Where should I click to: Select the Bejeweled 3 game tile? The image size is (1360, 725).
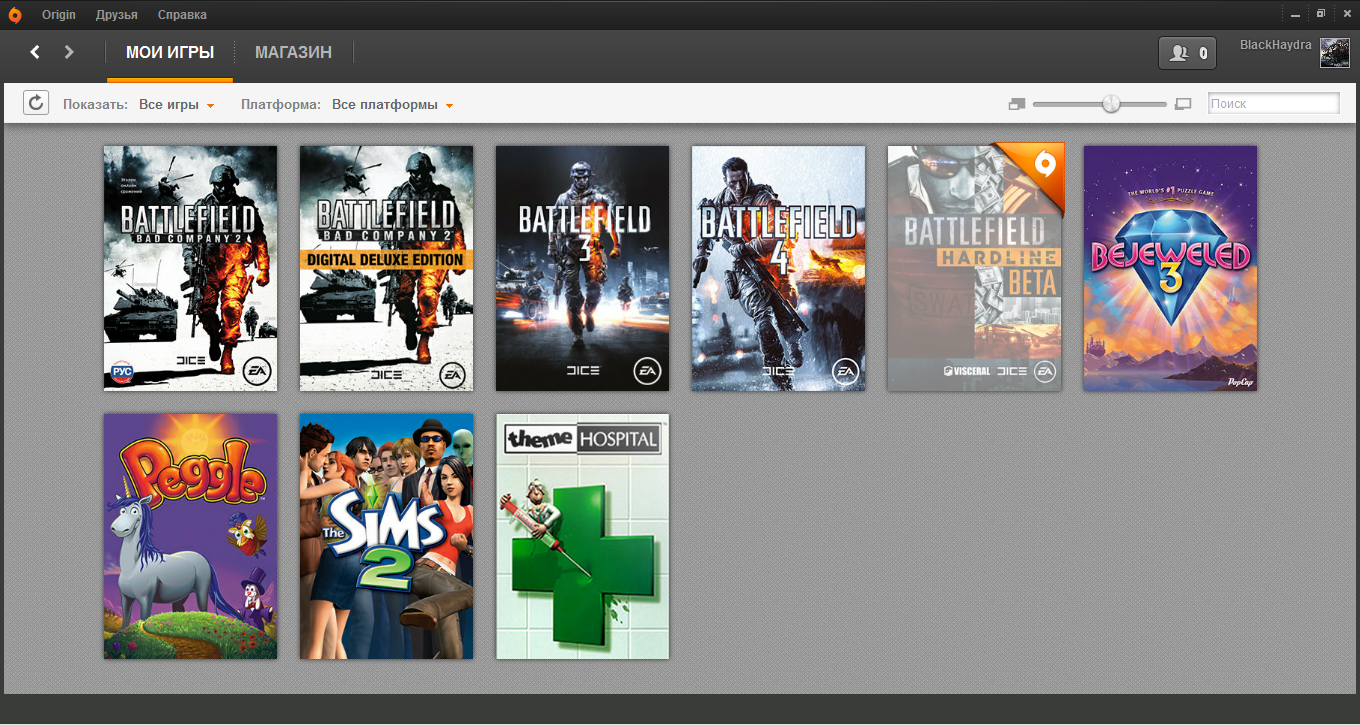[1170, 268]
